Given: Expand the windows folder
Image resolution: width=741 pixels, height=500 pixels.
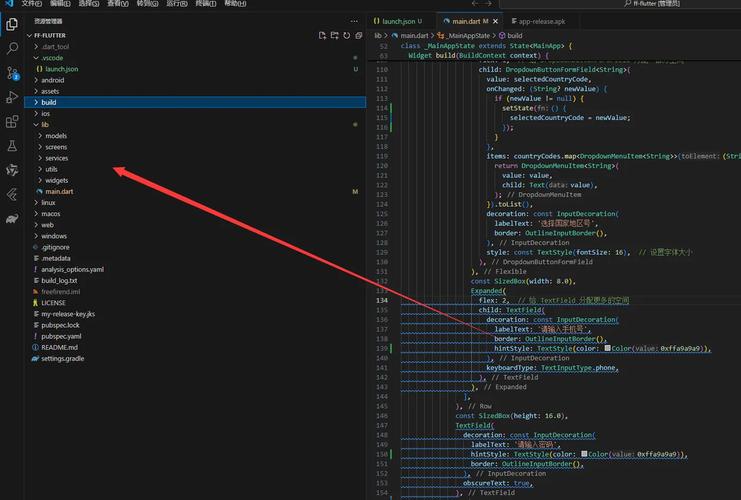Looking at the screenshot, I should click(x=54, y=236).
